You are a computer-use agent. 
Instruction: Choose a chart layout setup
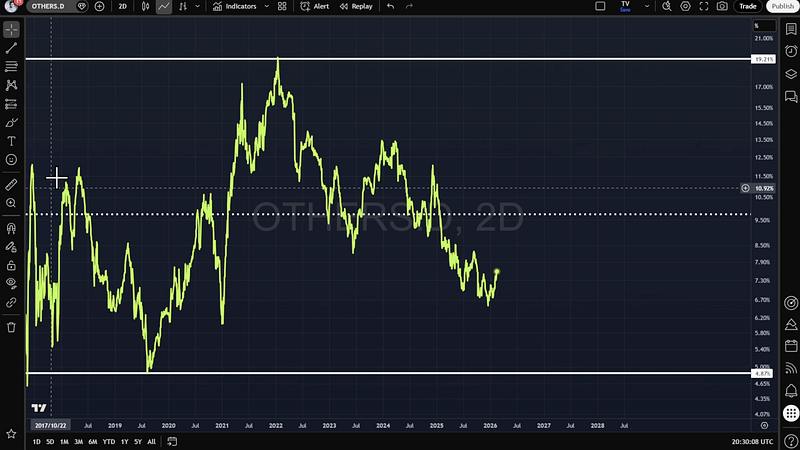tap(601, 6)
